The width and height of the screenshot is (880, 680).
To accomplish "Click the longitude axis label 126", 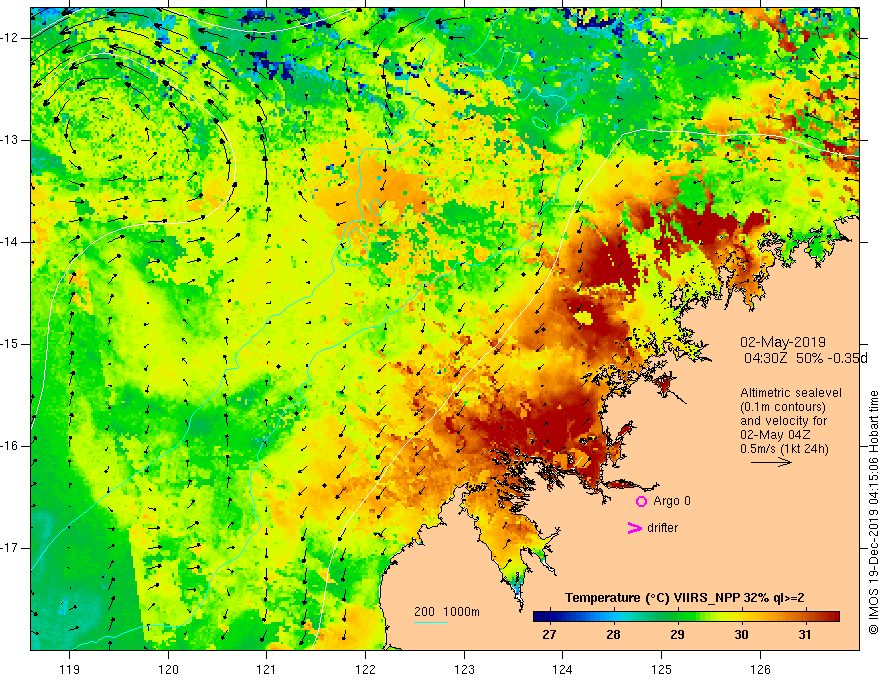I will 760,669.
